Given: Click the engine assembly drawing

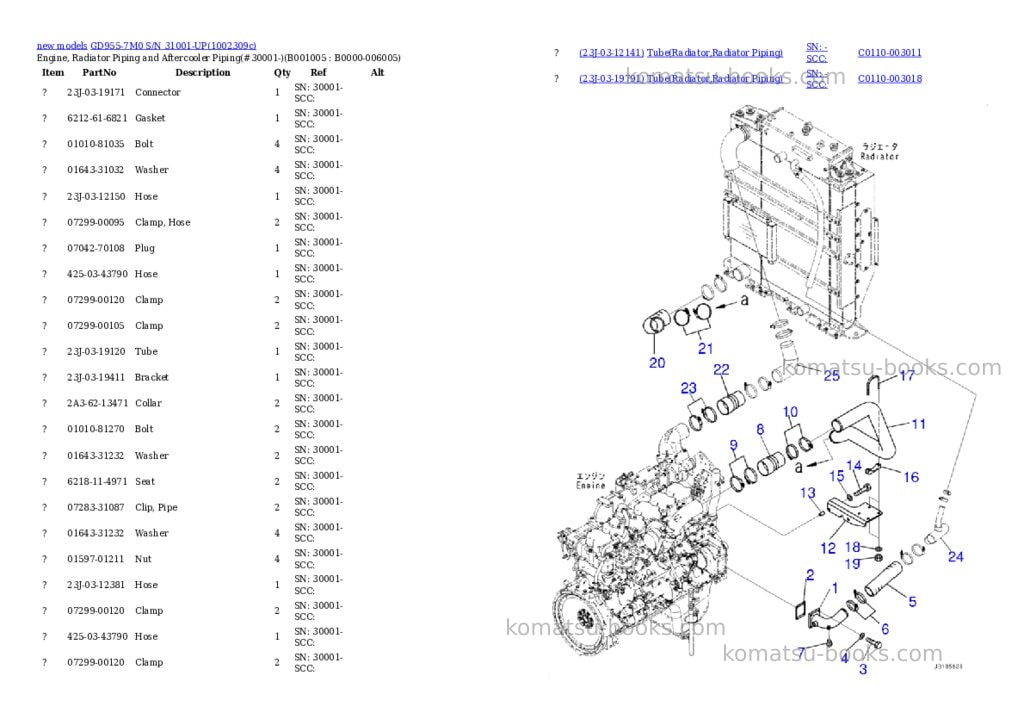Looking at the screenshot, I should pyautogui.click(x=640, y=542).
